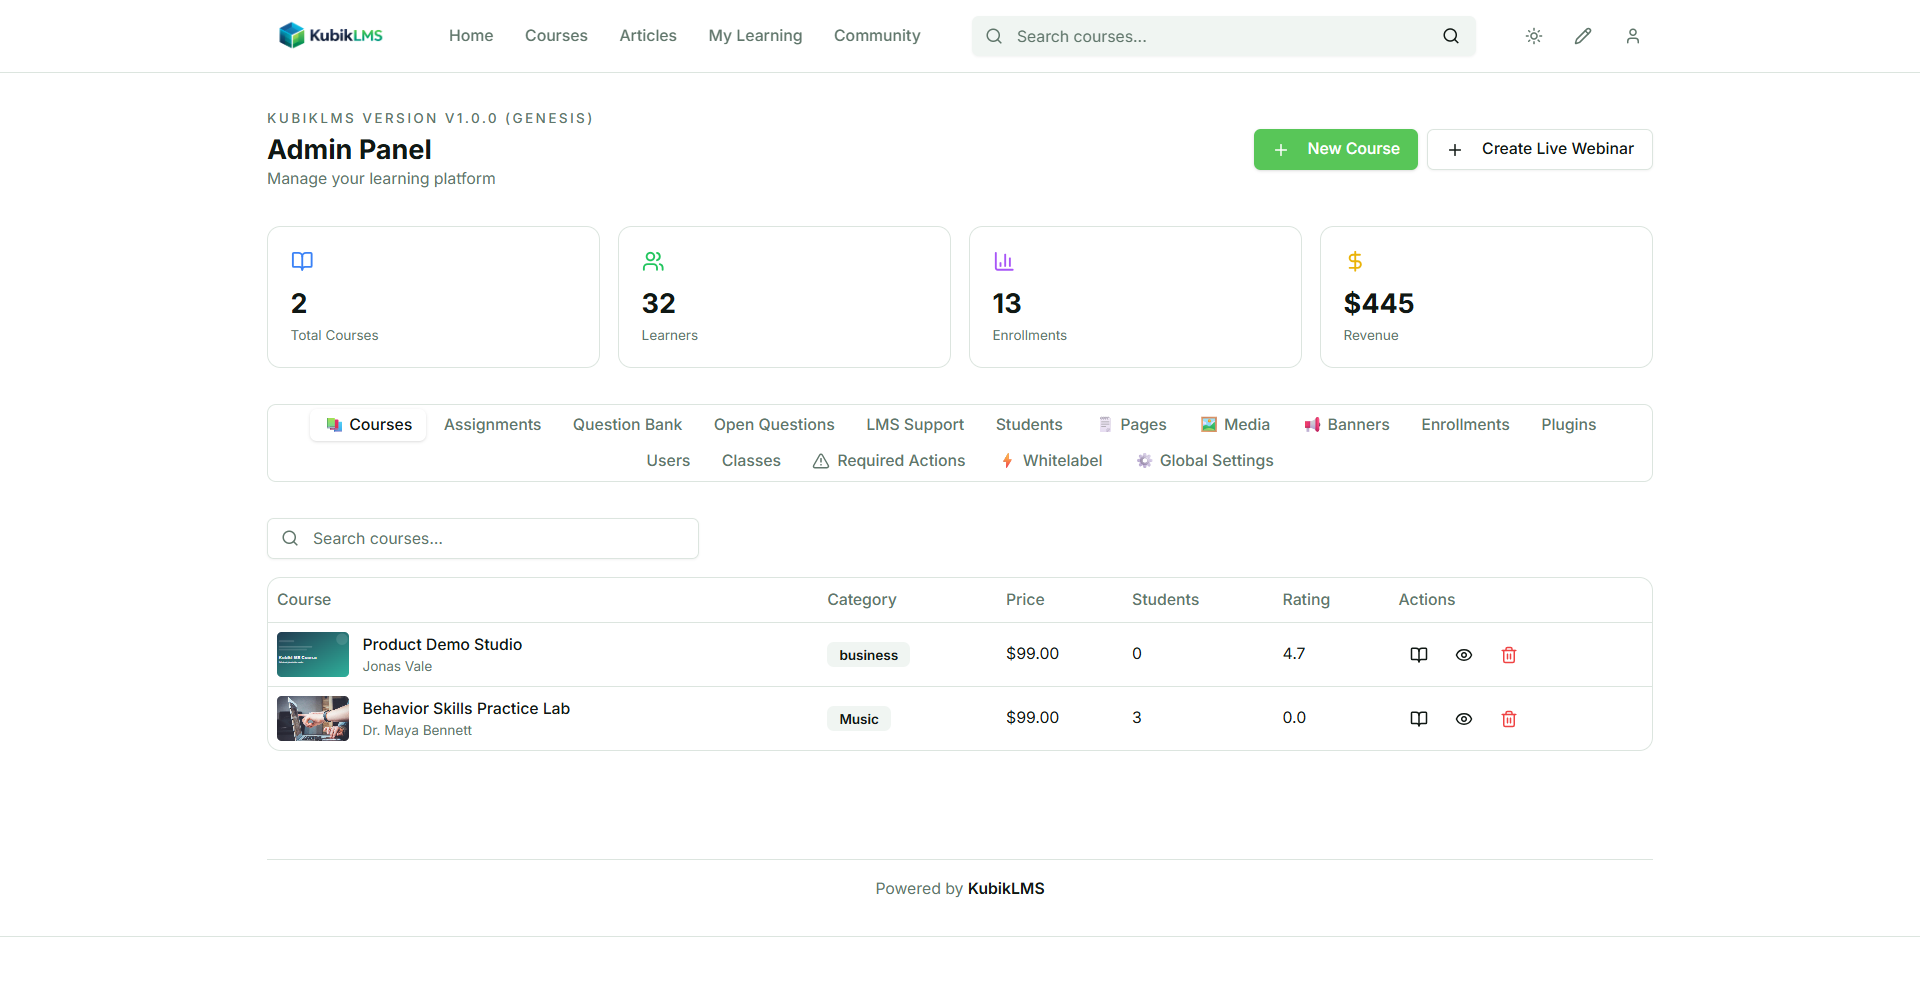Open My Learning in top navigation
1920x989 pixels.
(x=755, y=36)
